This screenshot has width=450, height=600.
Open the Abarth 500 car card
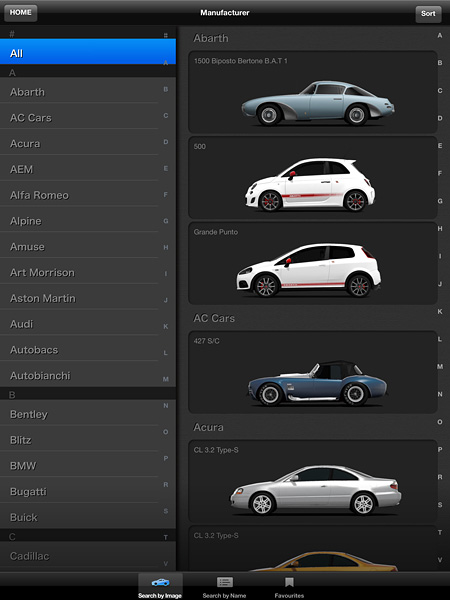313,178
